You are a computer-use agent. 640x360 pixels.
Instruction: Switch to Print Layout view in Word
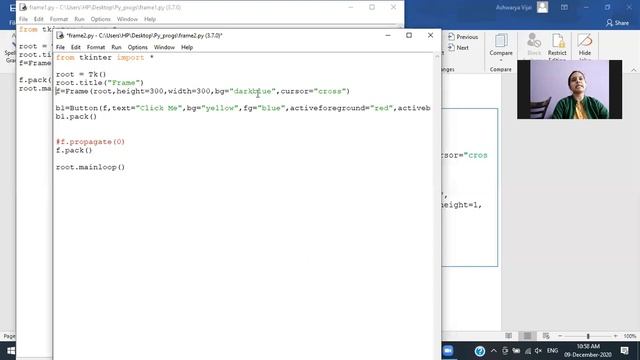pos(527,336)
